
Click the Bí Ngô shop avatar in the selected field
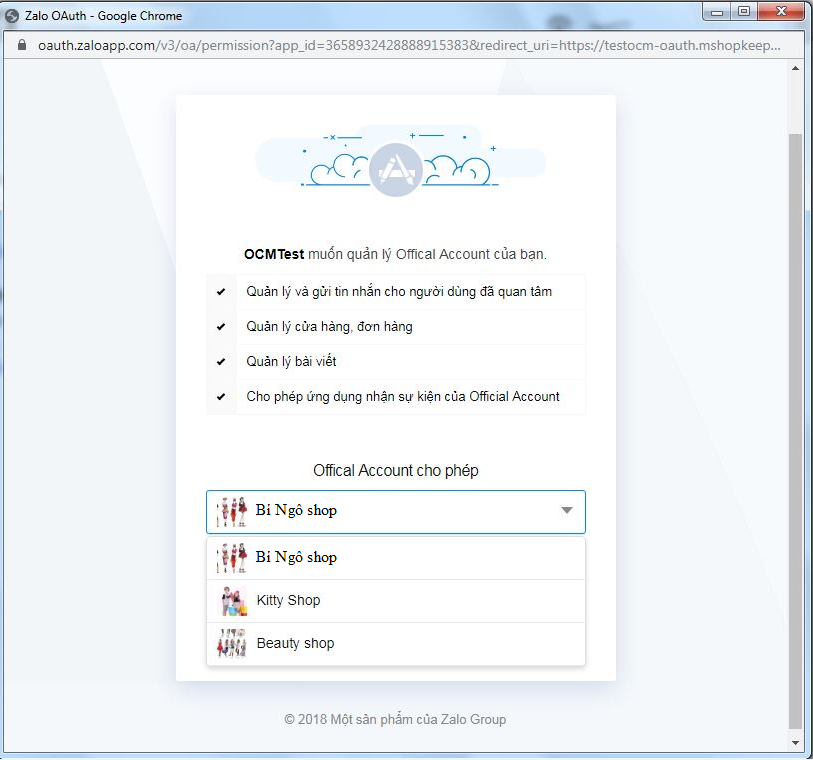click(x=231, y=512)
